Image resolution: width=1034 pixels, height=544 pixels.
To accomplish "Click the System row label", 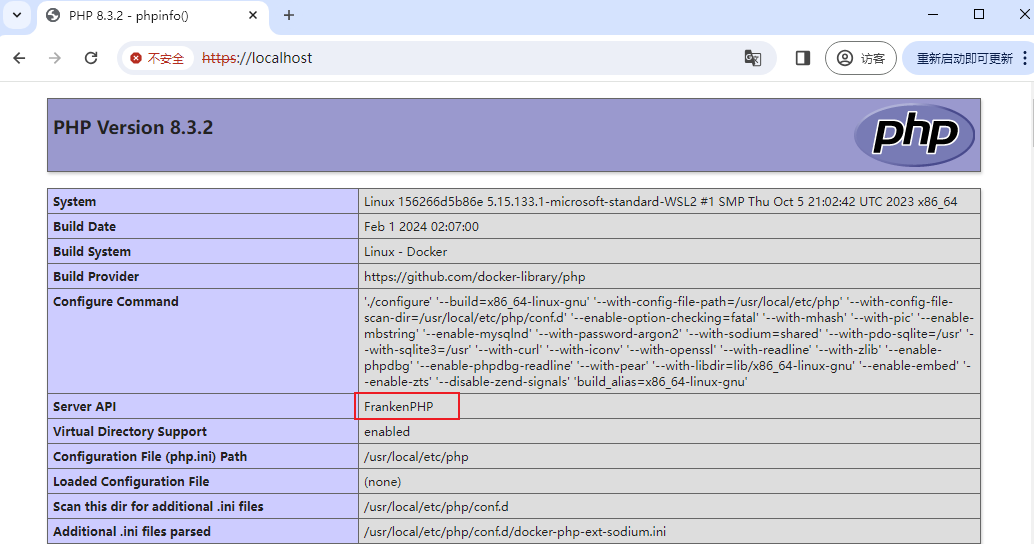I will click(x=75, y=202).
